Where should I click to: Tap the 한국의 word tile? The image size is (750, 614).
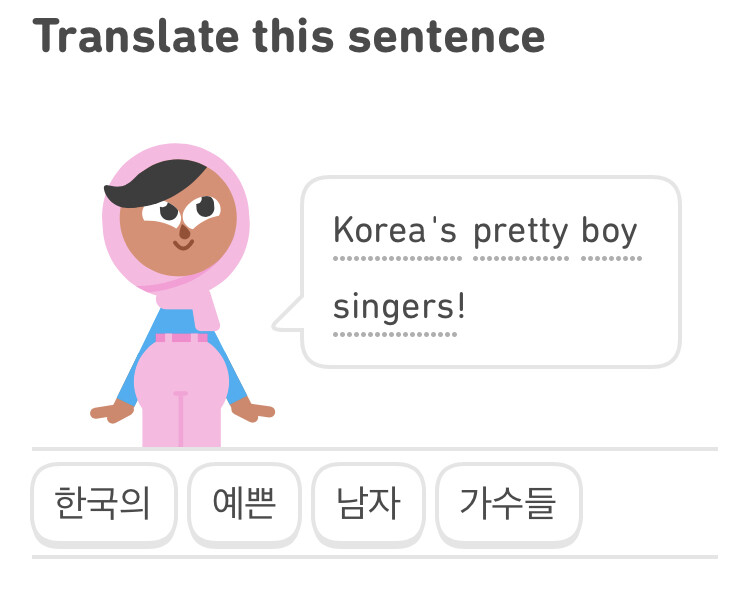tap(103, 503)
